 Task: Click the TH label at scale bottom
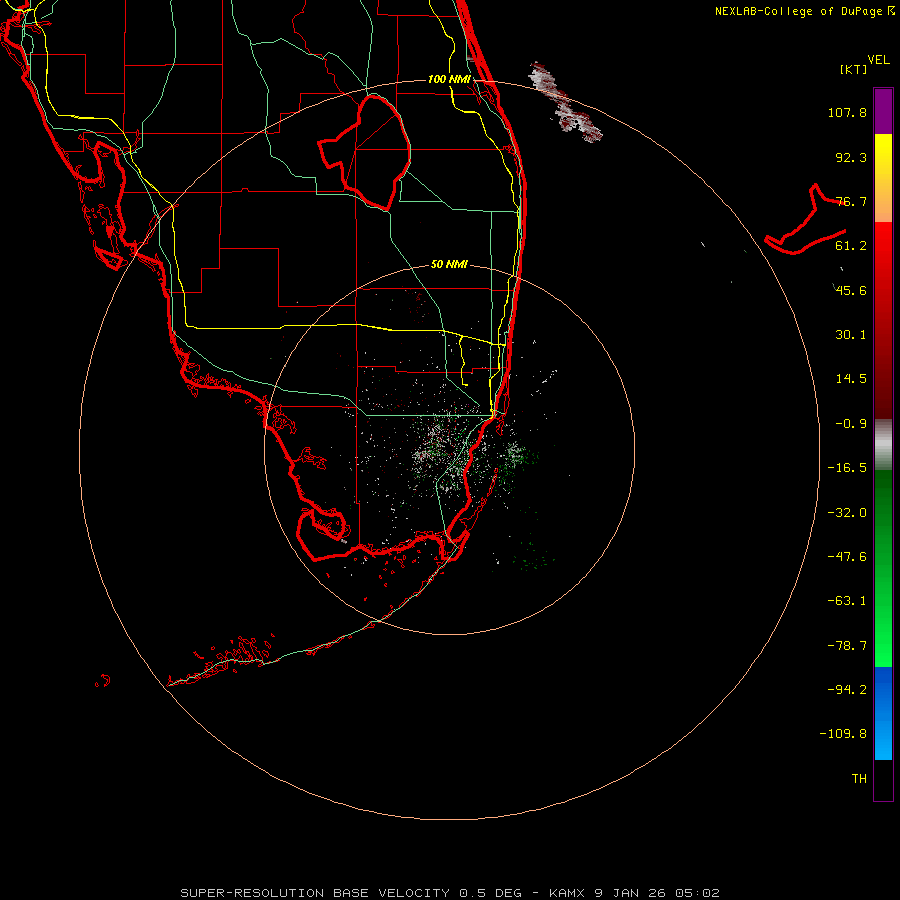[x=859, y=779]
